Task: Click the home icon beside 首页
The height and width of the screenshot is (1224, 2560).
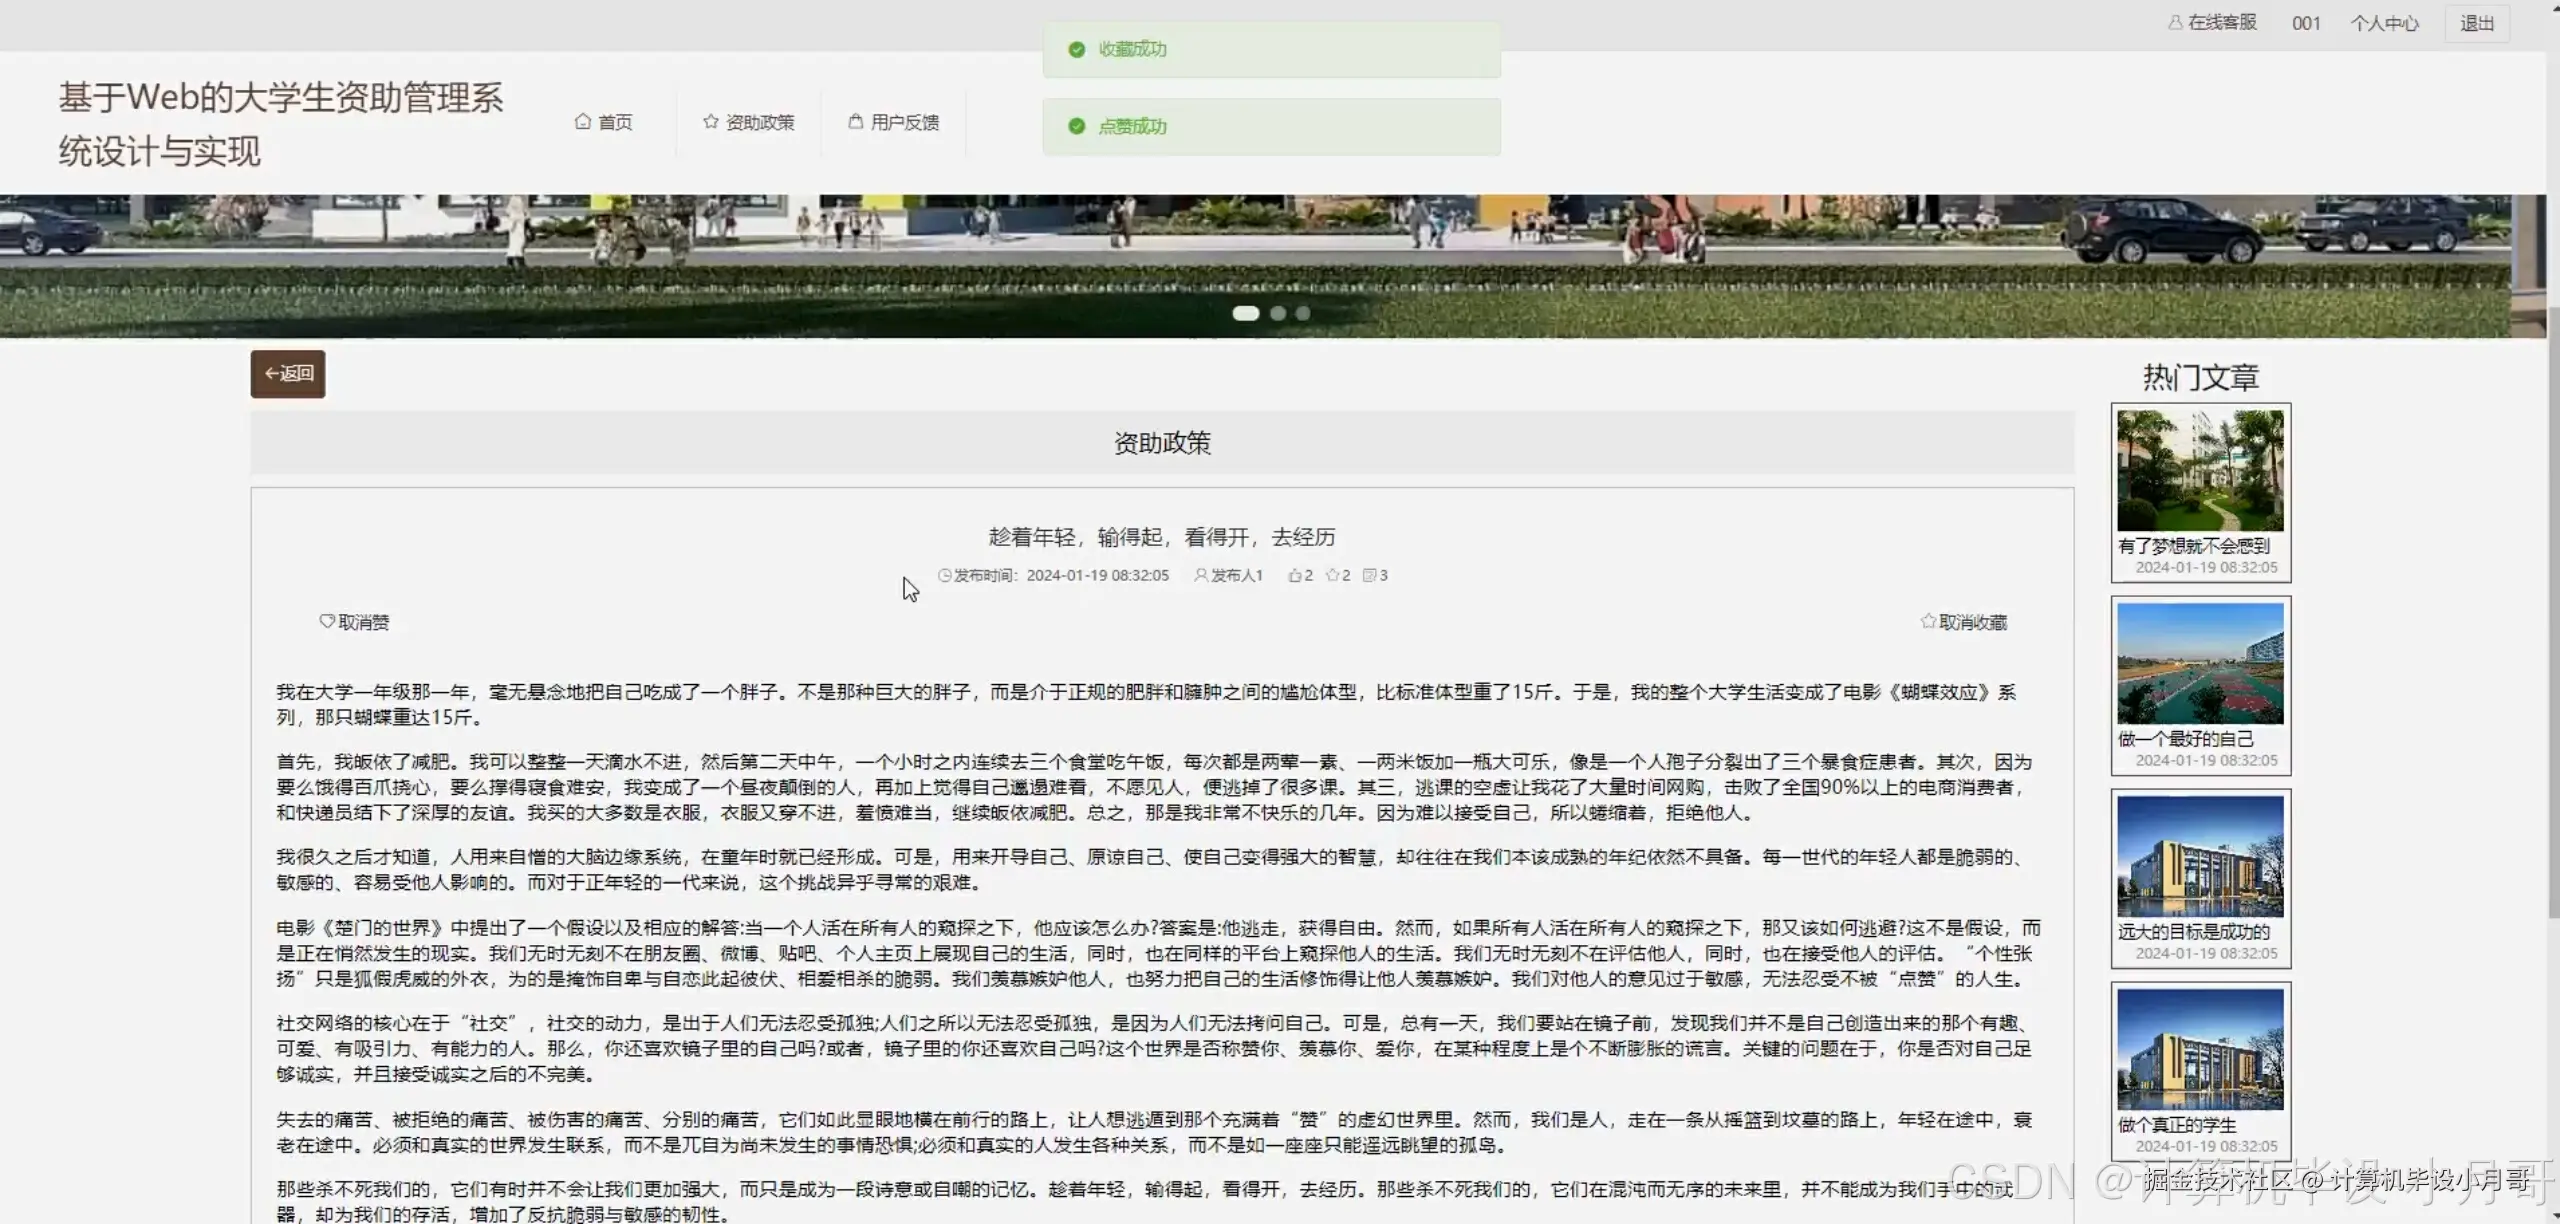Action: click(x=584, y=121)
